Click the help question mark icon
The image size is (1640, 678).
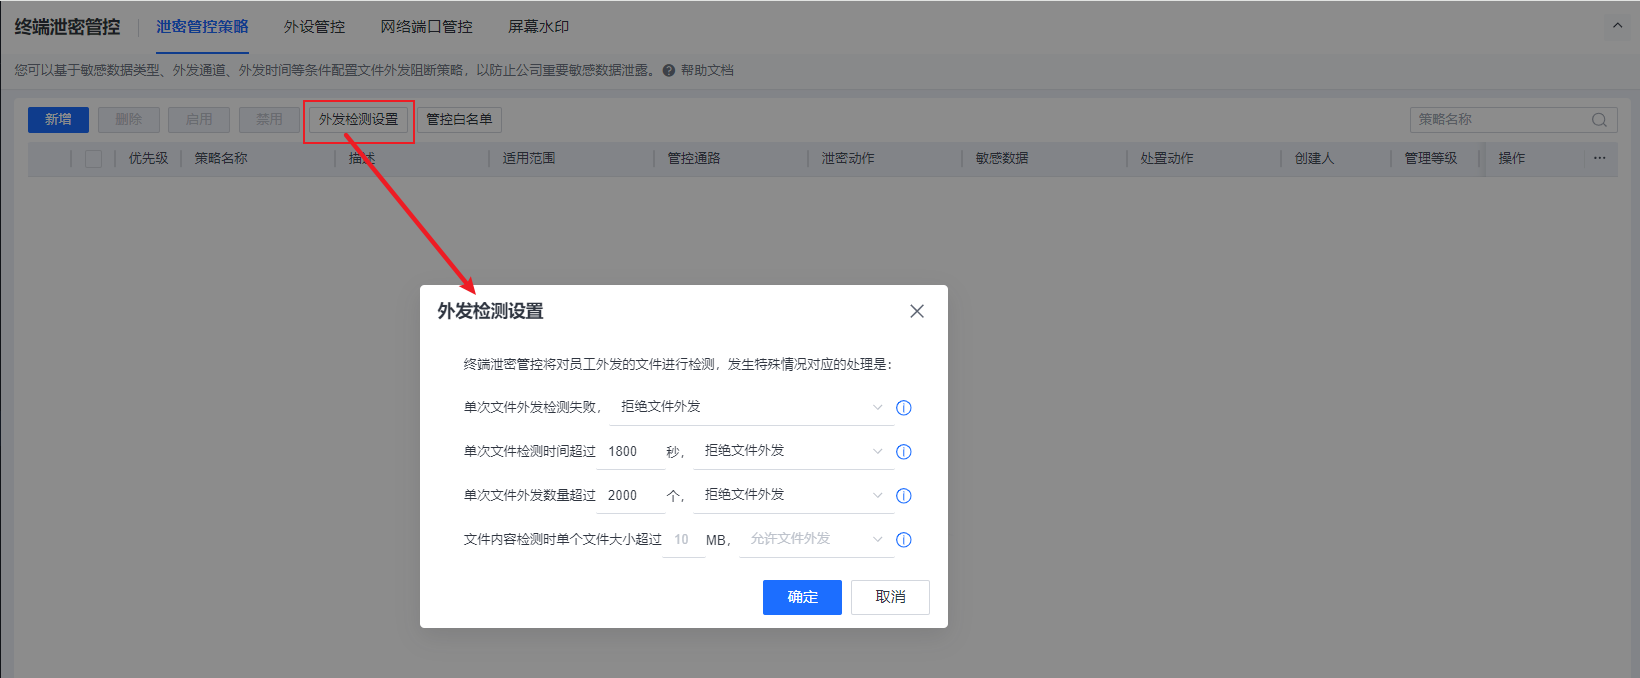(x=669, y=71)
